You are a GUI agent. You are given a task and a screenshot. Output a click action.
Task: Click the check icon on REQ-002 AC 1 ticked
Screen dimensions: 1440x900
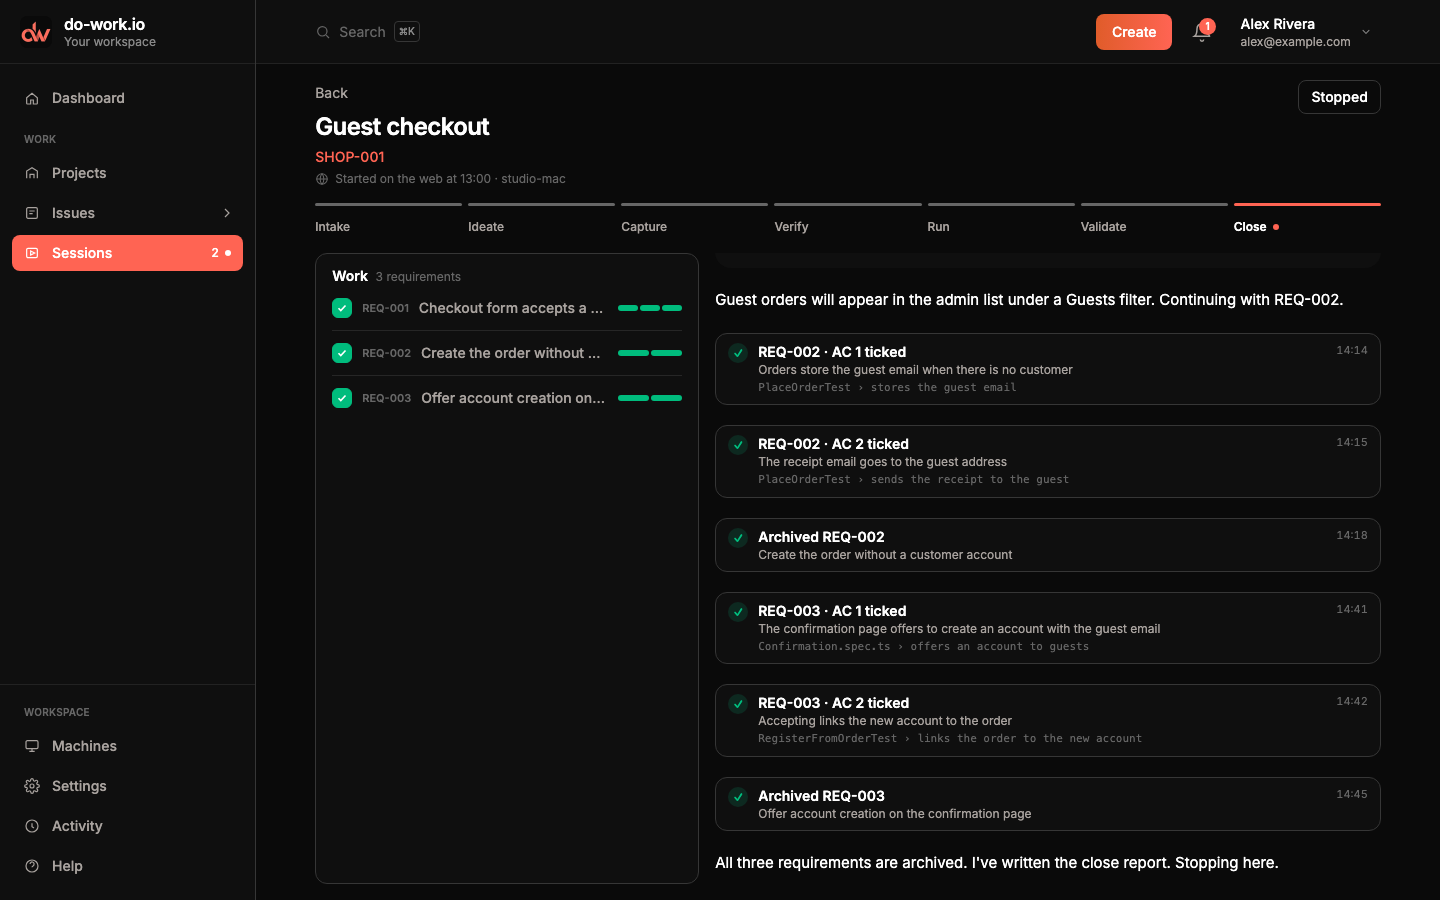(x=738, y=352)
